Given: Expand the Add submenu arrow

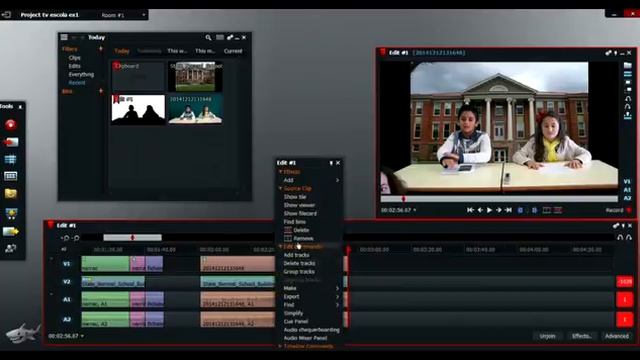Looking at the screenshot, I should pyautogui.click(x=337, y=180).
